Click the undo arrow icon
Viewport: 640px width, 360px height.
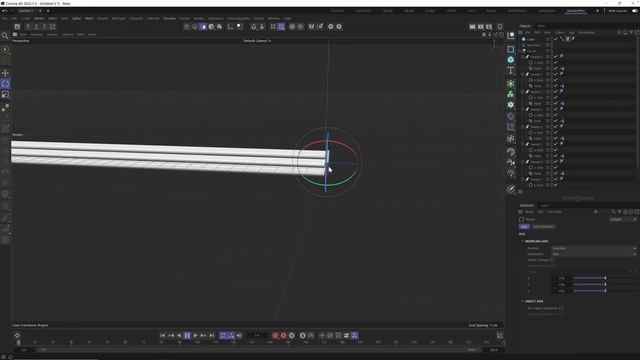(x=5, y=11)
